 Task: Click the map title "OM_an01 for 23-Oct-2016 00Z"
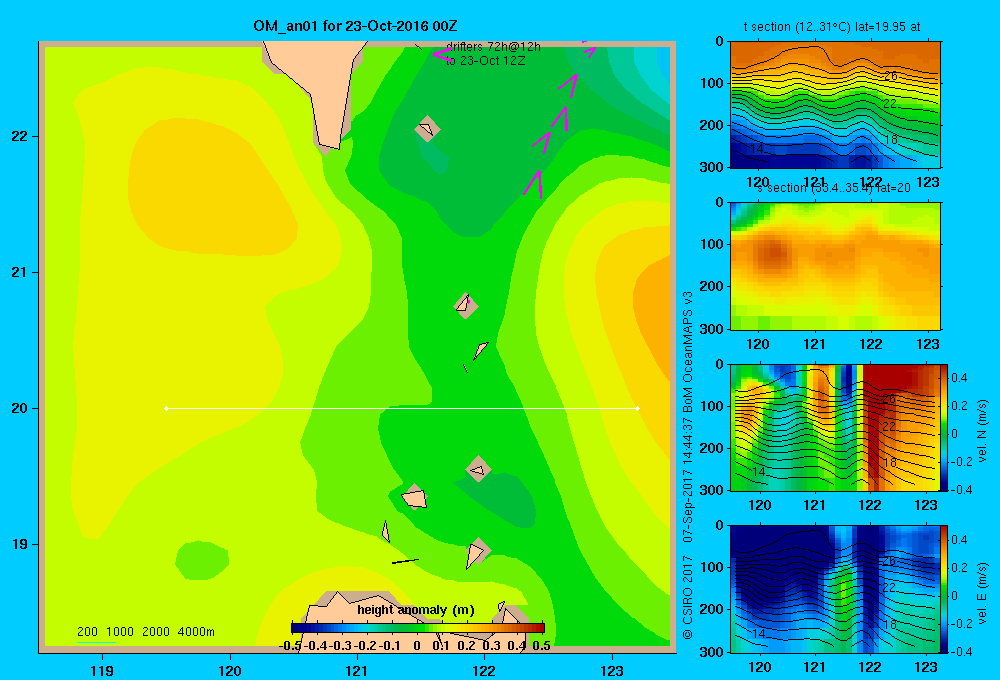[355, 26]
